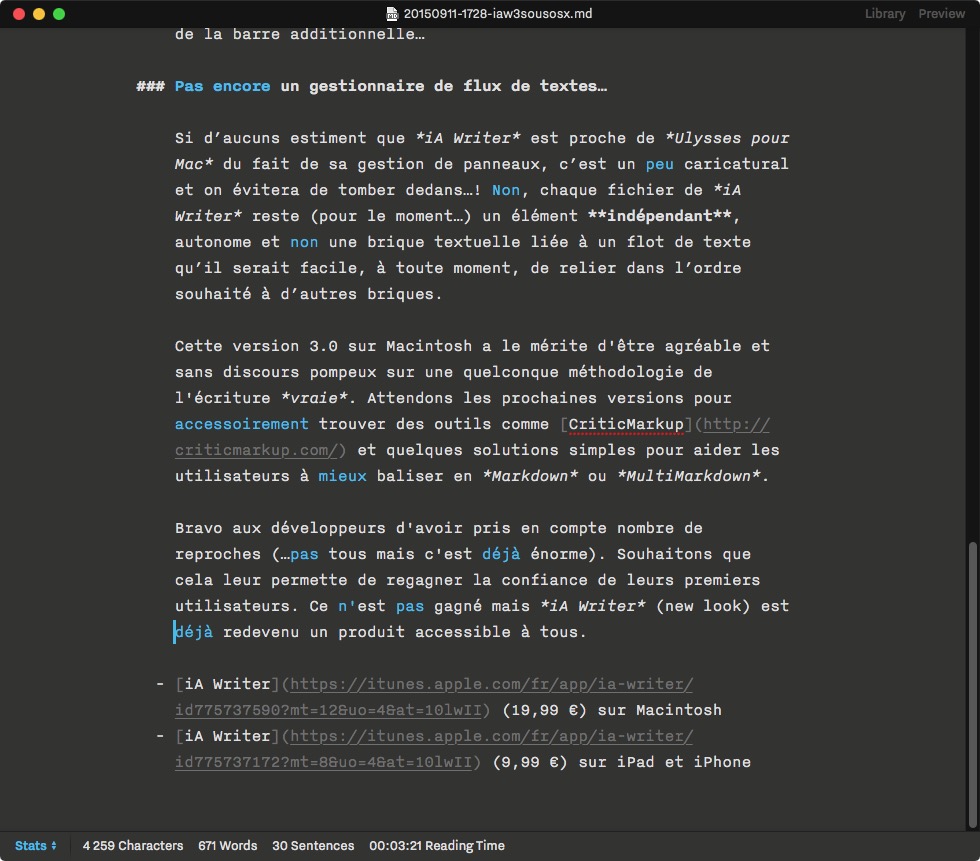
Task: Click the italic word 'MultiMarkdown'
Action: [x=689, y=476]
